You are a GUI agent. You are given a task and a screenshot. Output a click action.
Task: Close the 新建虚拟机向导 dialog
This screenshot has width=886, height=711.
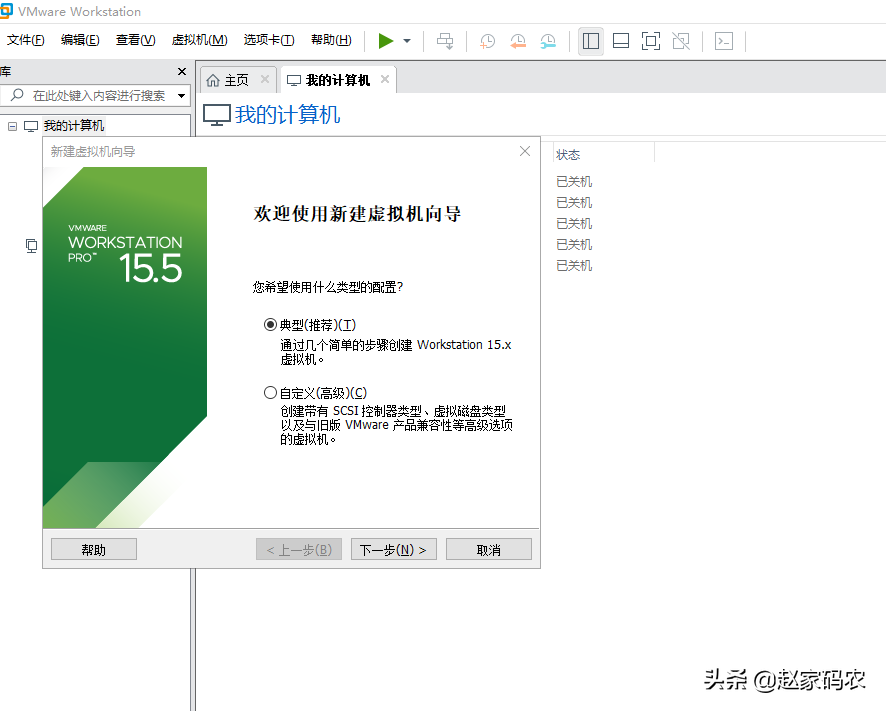[525, 151]
